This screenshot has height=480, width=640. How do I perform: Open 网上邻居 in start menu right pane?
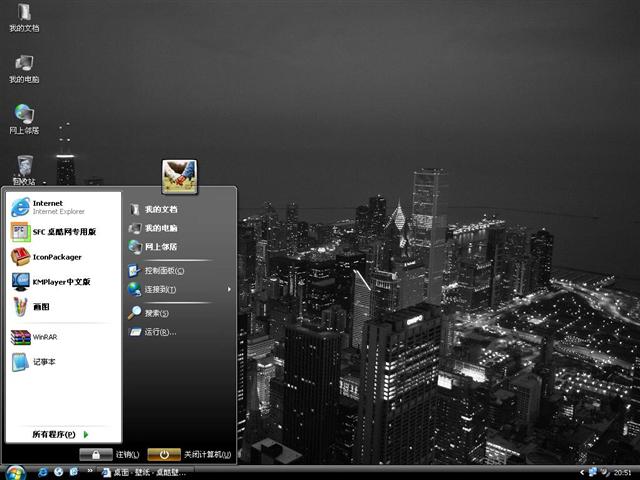[x=153, y=247]
